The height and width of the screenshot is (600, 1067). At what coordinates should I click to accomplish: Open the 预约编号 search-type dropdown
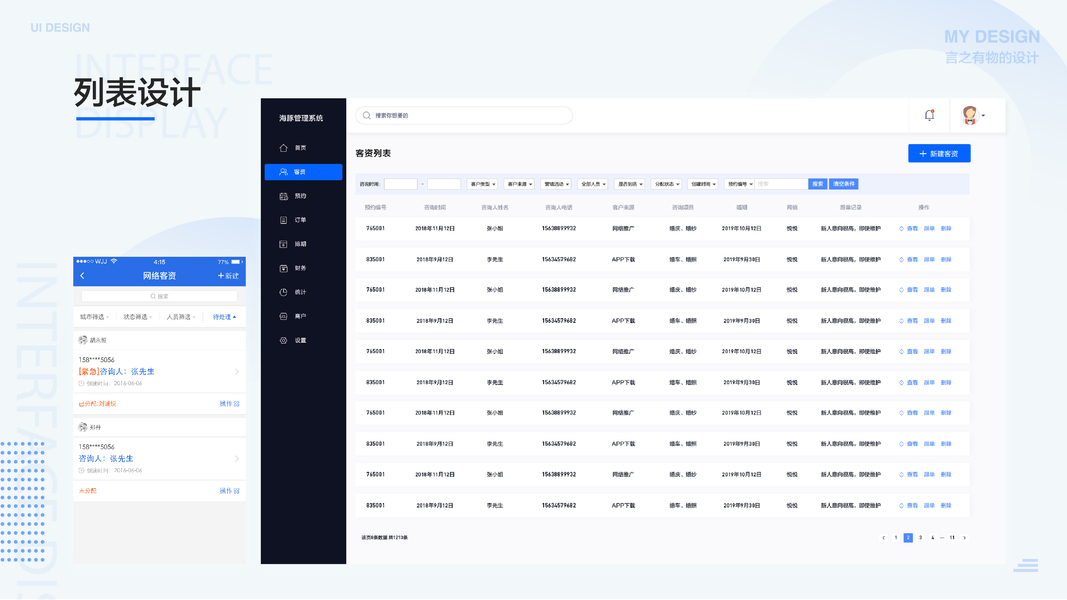740,184
